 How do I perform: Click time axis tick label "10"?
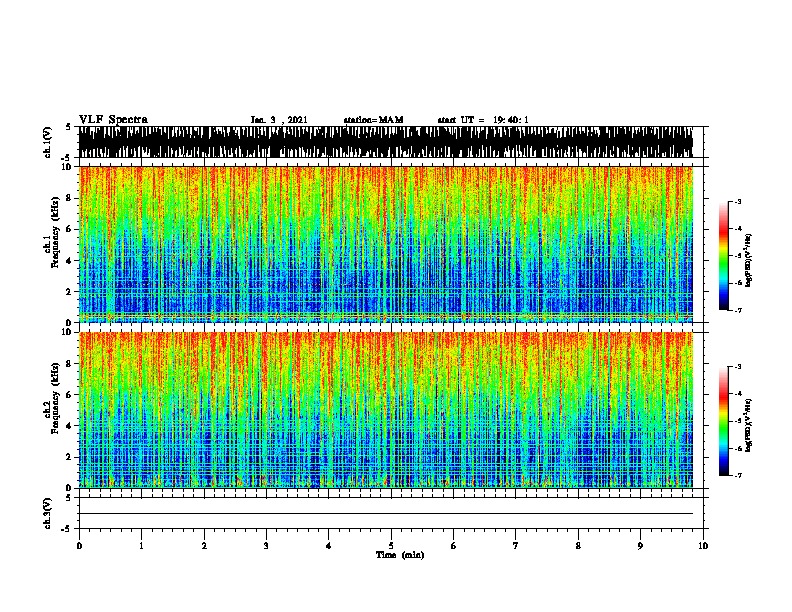703,546
